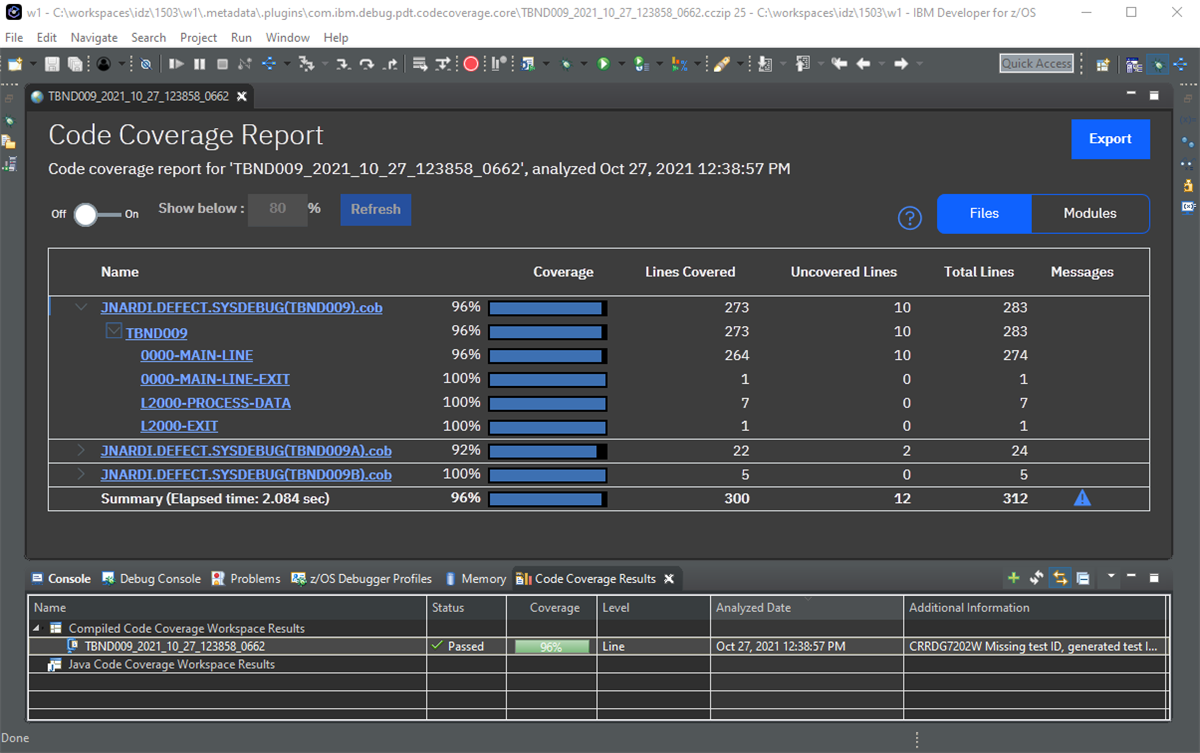
Task: Open the Run menu
Action: coord(241,37)
